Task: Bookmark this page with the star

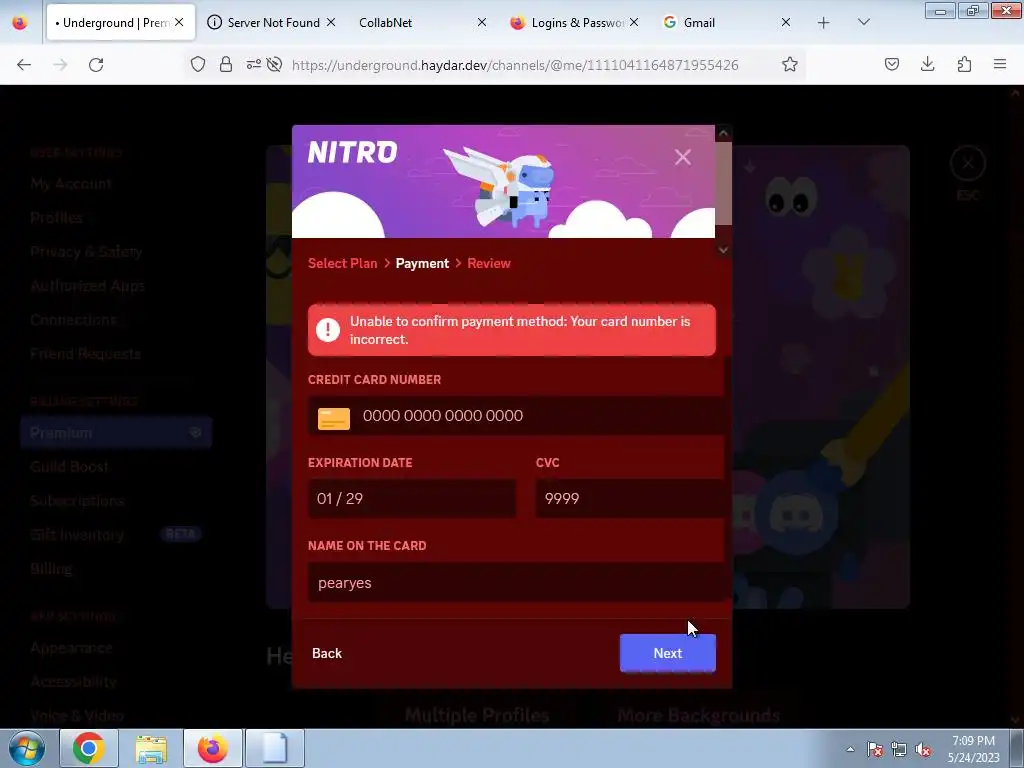Action: coord(790,64)
